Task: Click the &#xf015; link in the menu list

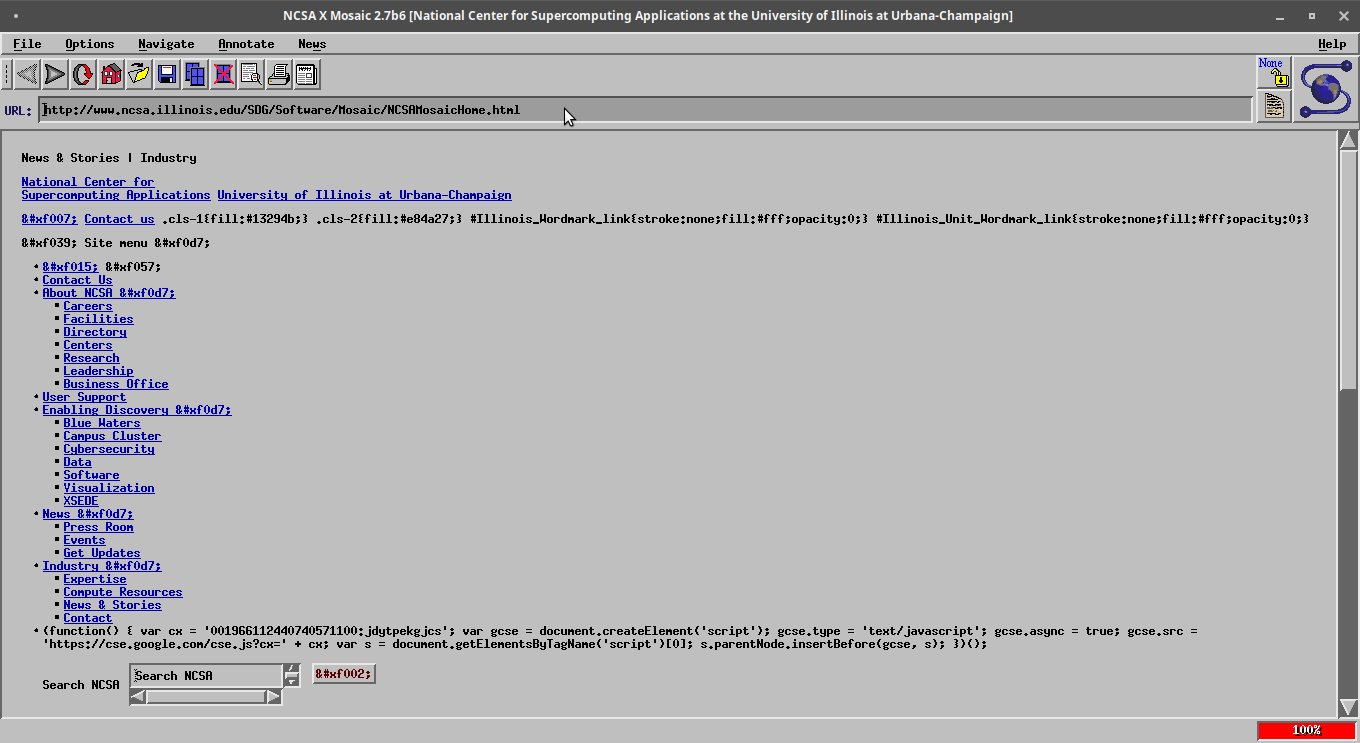Action: (70, 267)
